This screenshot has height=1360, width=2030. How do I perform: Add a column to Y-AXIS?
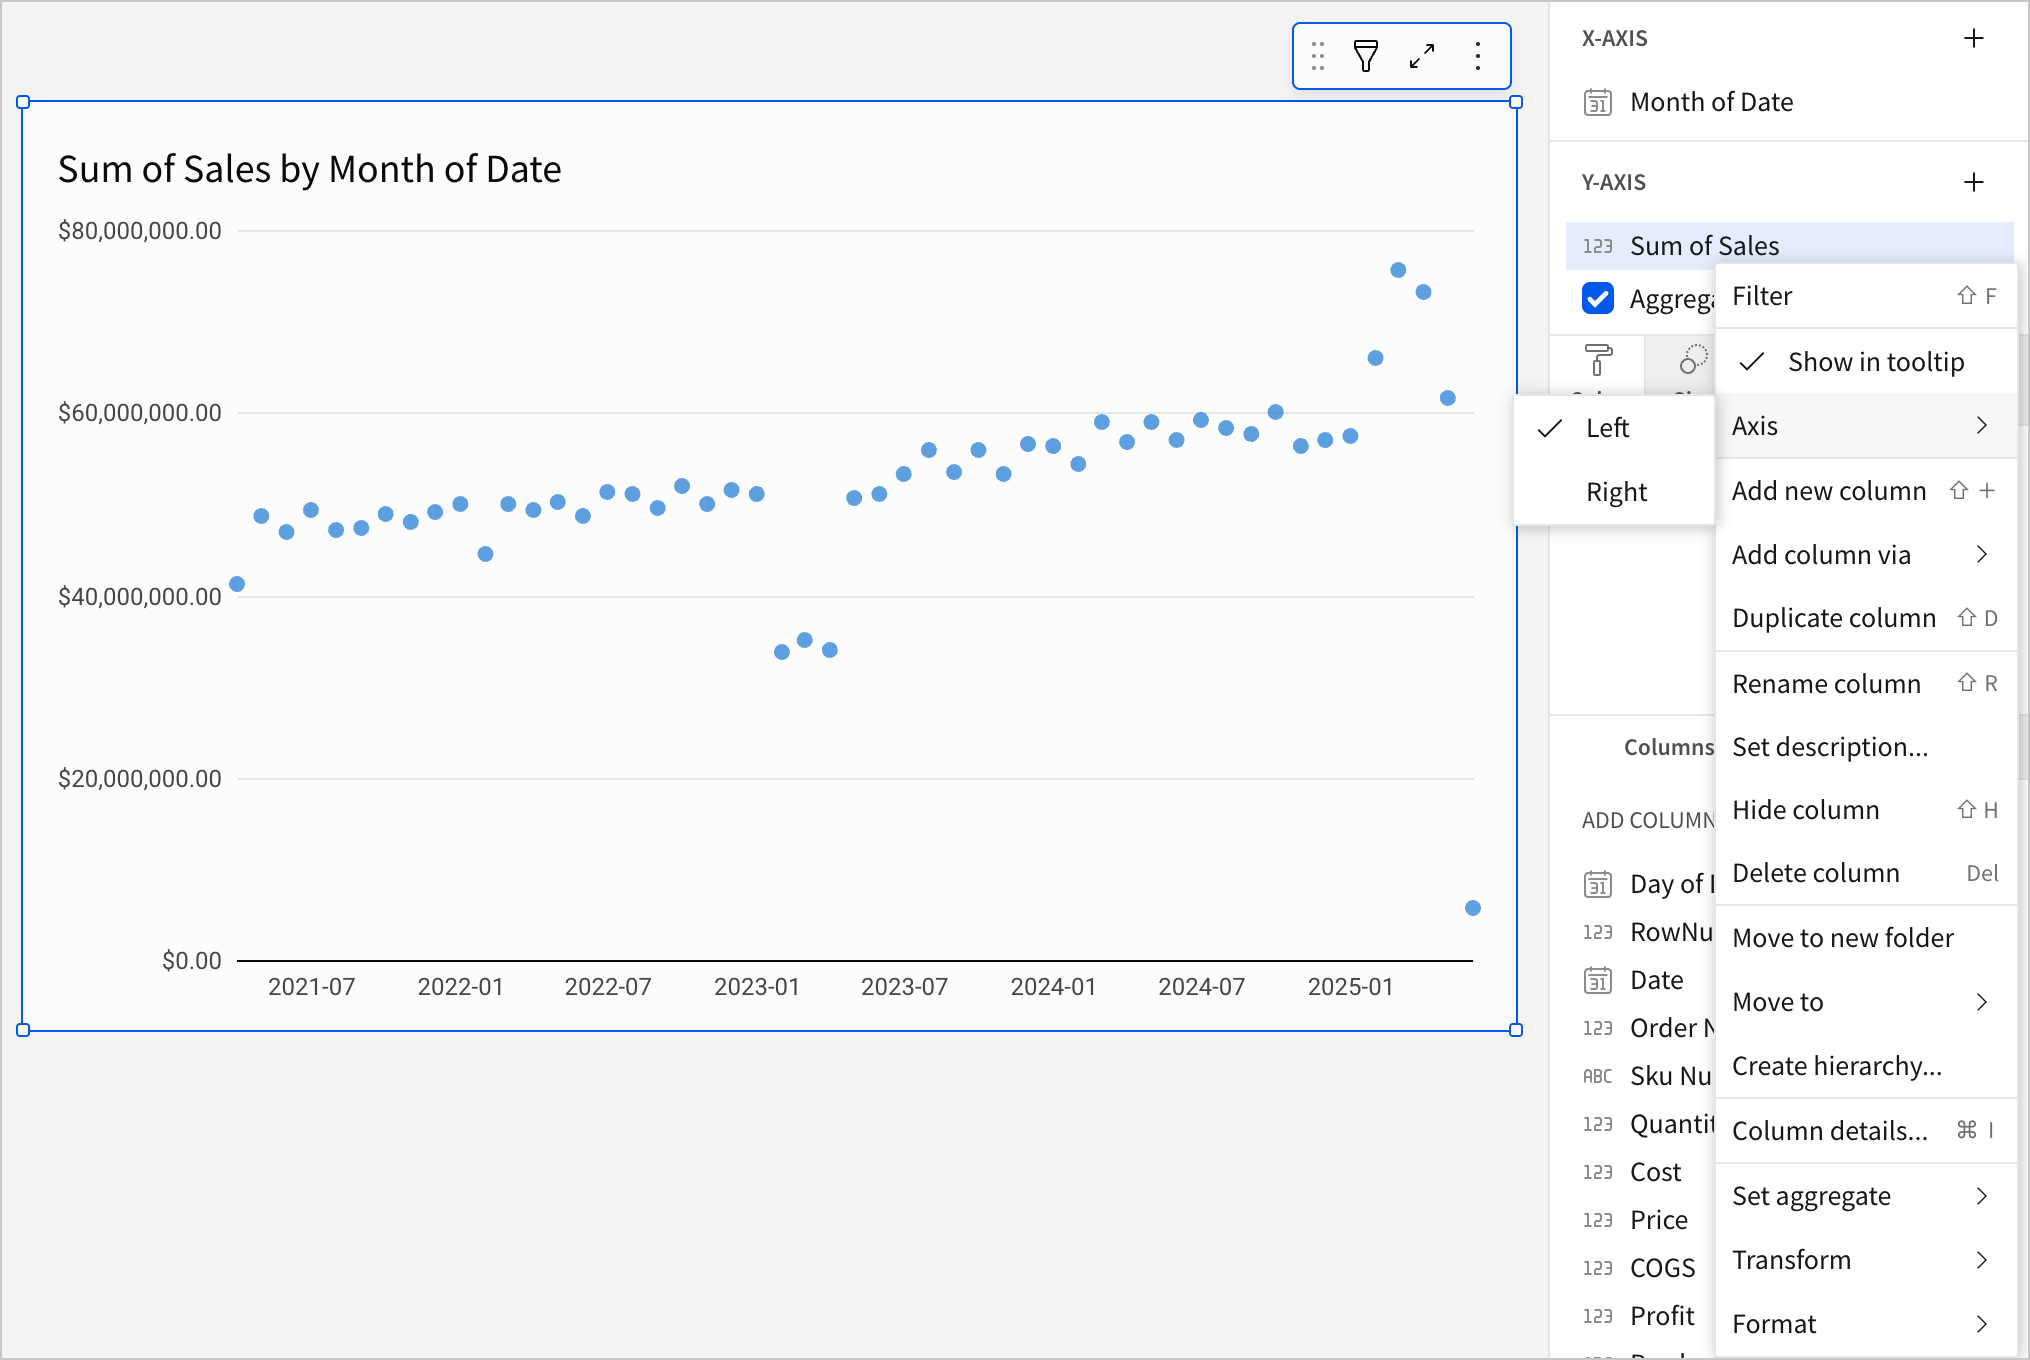(x=1974, y=182)
